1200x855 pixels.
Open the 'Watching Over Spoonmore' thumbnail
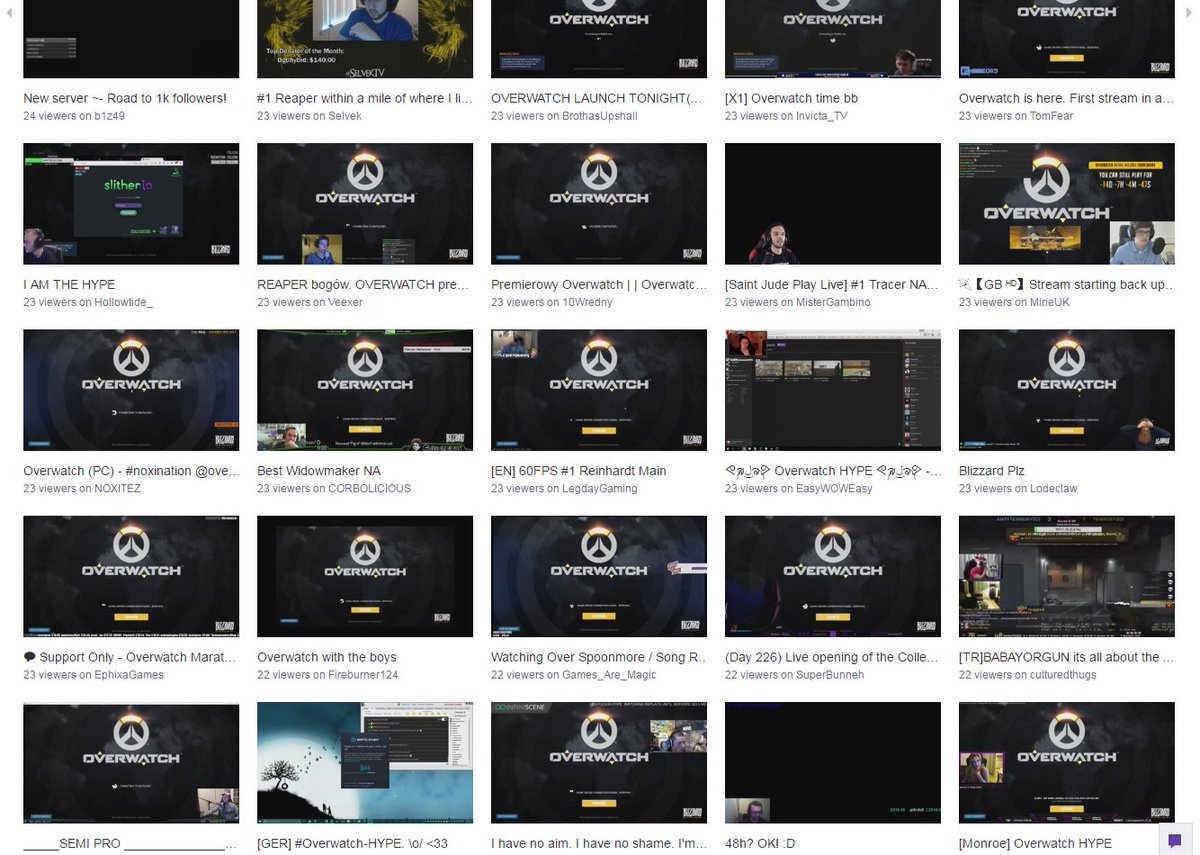point(599,577)
